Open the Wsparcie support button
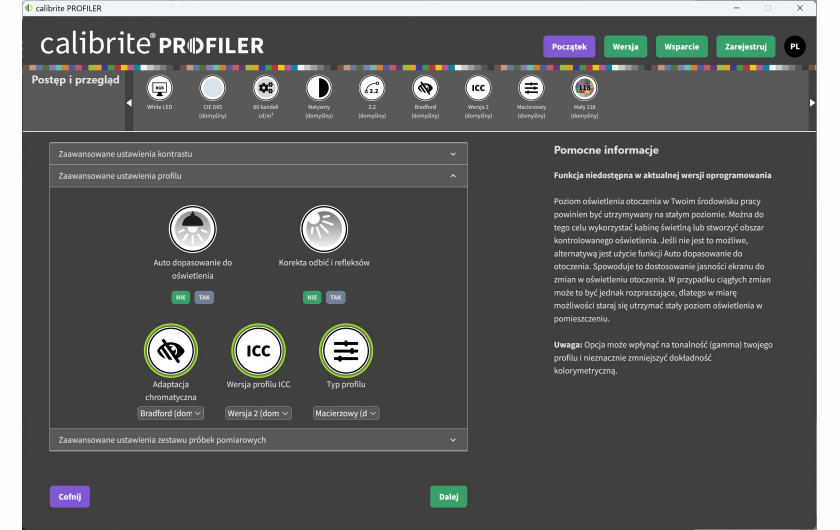Image resolution: width=840 pixels, height=530 pixels. [x=681, y=47]
